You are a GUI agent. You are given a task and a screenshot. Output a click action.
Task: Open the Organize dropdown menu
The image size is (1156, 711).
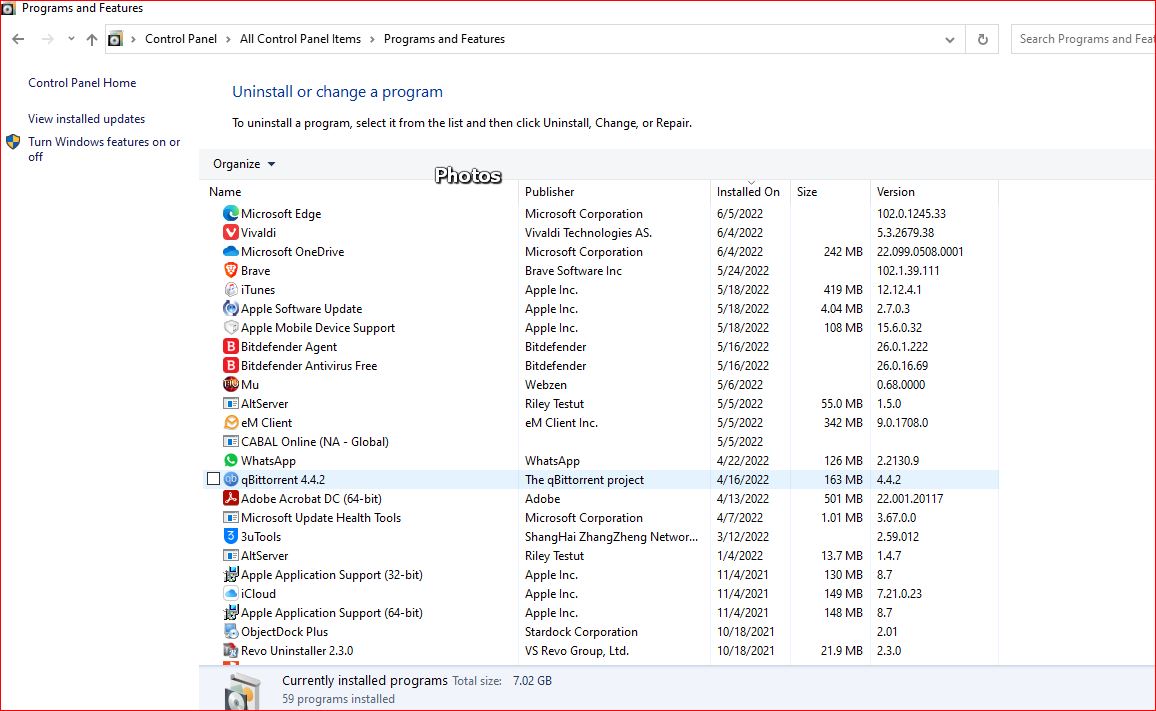(244, 164)
